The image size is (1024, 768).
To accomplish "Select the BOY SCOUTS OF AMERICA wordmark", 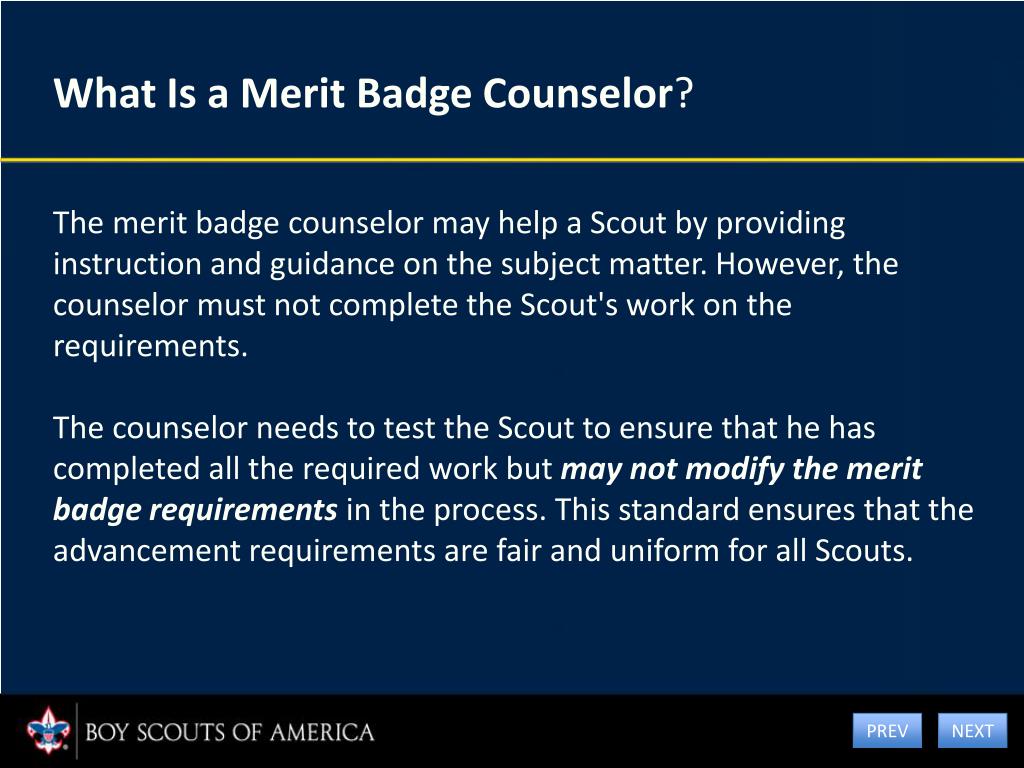I will [x=229, y=732].
